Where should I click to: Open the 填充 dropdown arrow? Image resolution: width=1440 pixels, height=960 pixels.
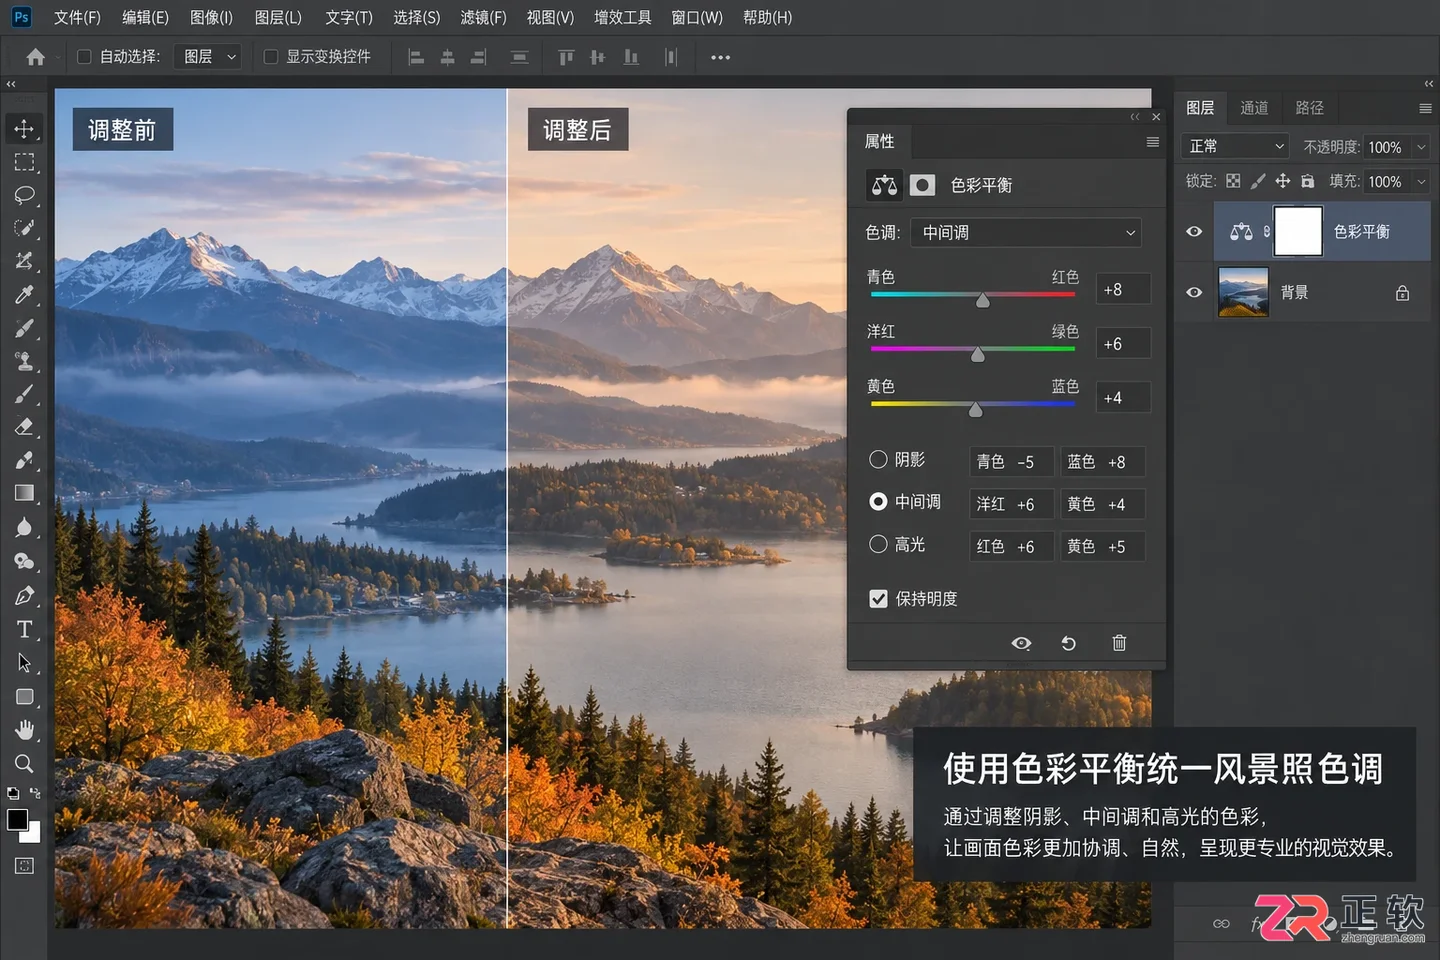point(1420,181)
